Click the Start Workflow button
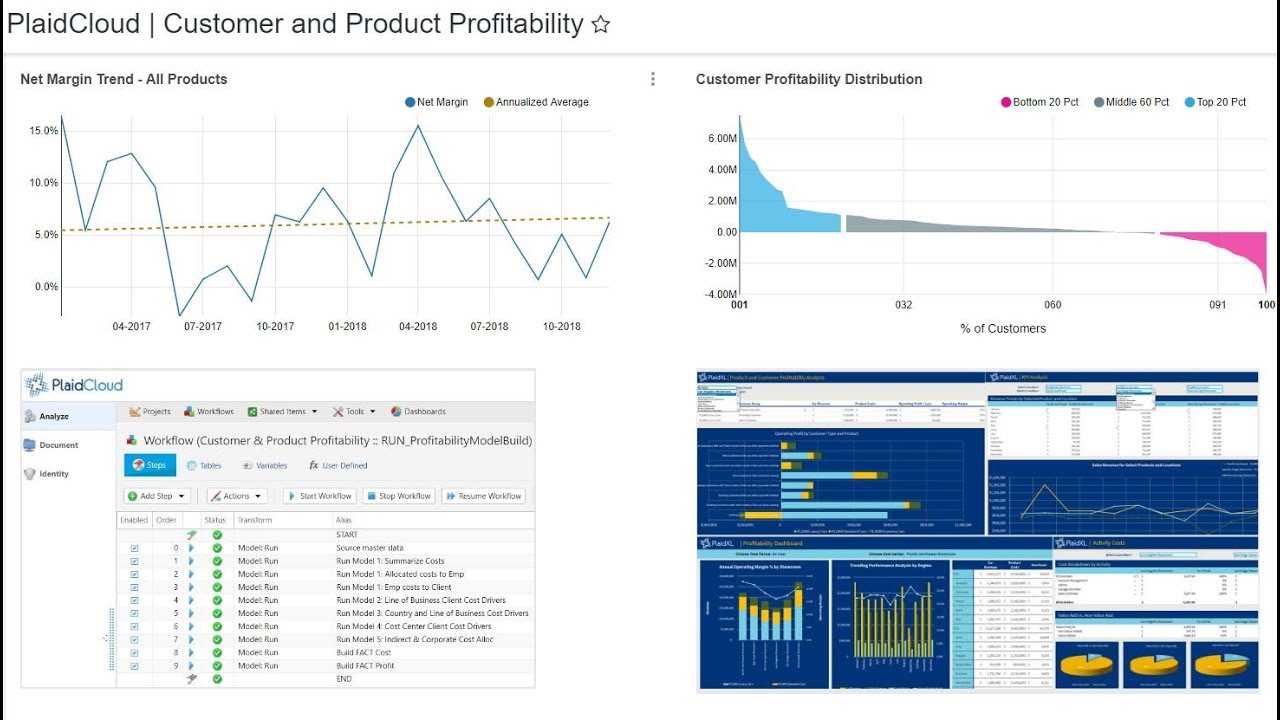The height and width of the screenshot is (720, 1280). 319,496
